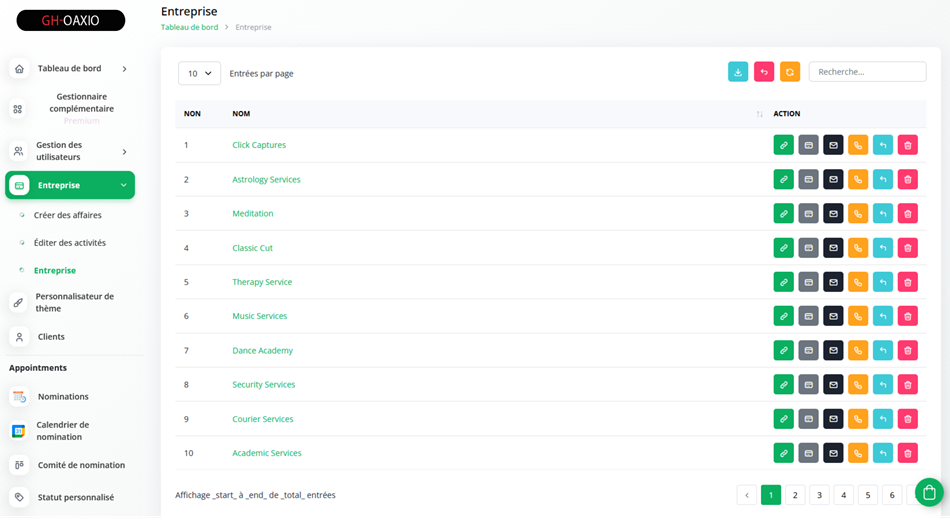Image resolution: width=950 pixels, height=521 pixels.
Task: Click the previous page arrow in pagination
Action: 746,495
